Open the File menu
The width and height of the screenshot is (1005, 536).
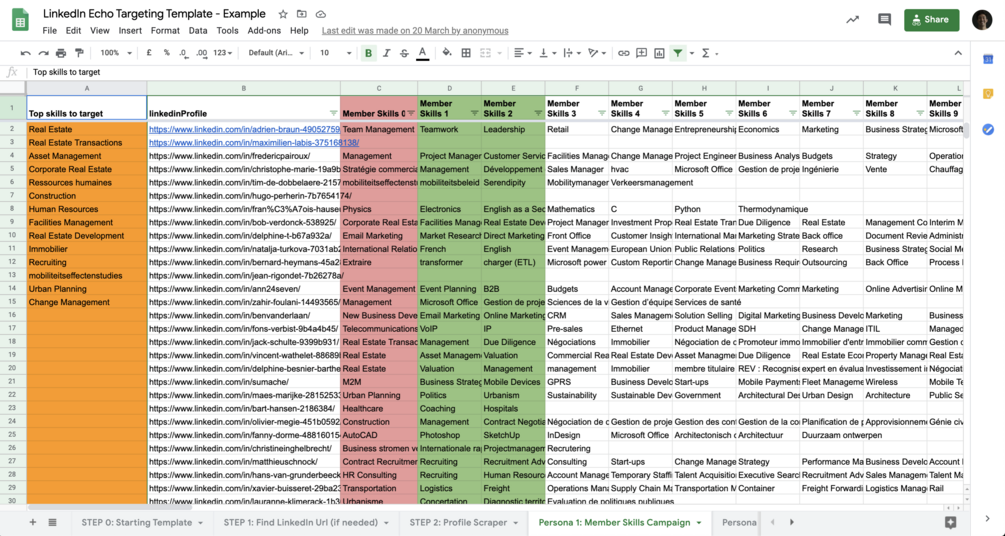49,31
